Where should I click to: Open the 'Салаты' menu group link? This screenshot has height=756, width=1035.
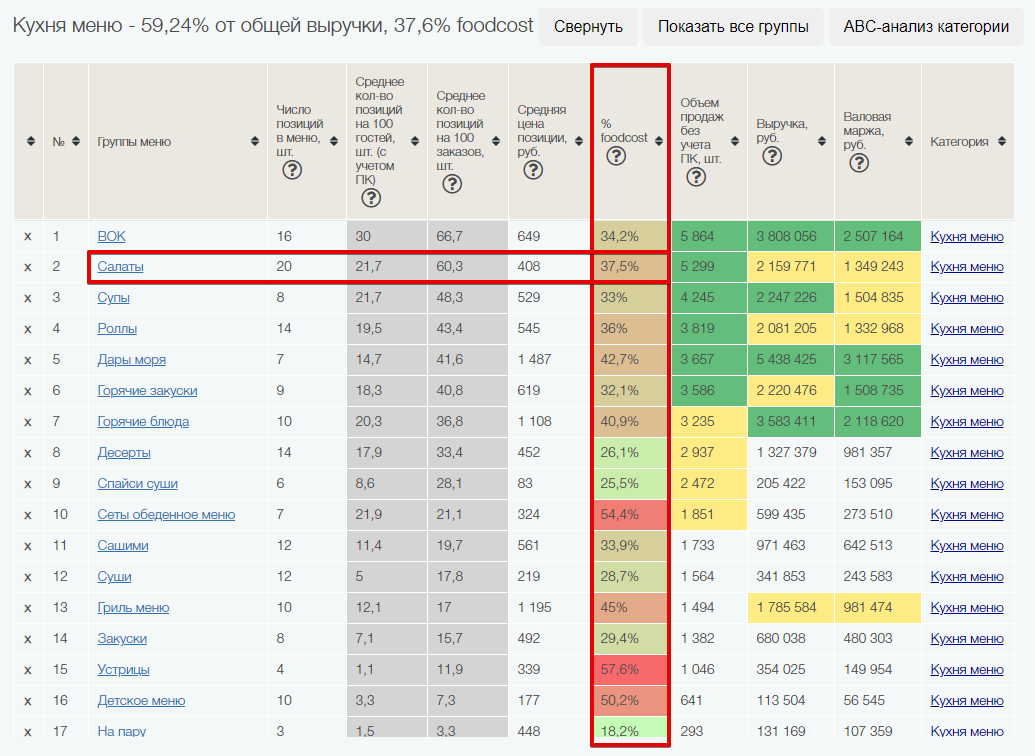tap(120, 267)
